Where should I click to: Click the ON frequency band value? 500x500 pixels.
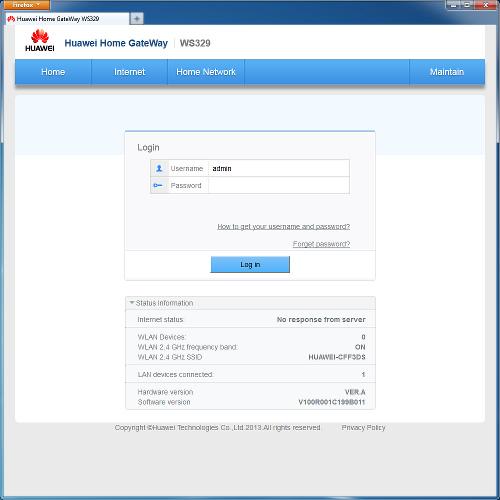[x=360, y=347]
